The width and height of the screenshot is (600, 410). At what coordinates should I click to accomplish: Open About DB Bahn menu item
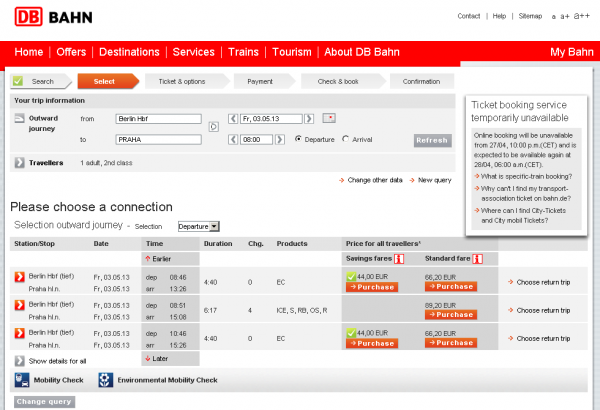[362, 52]
